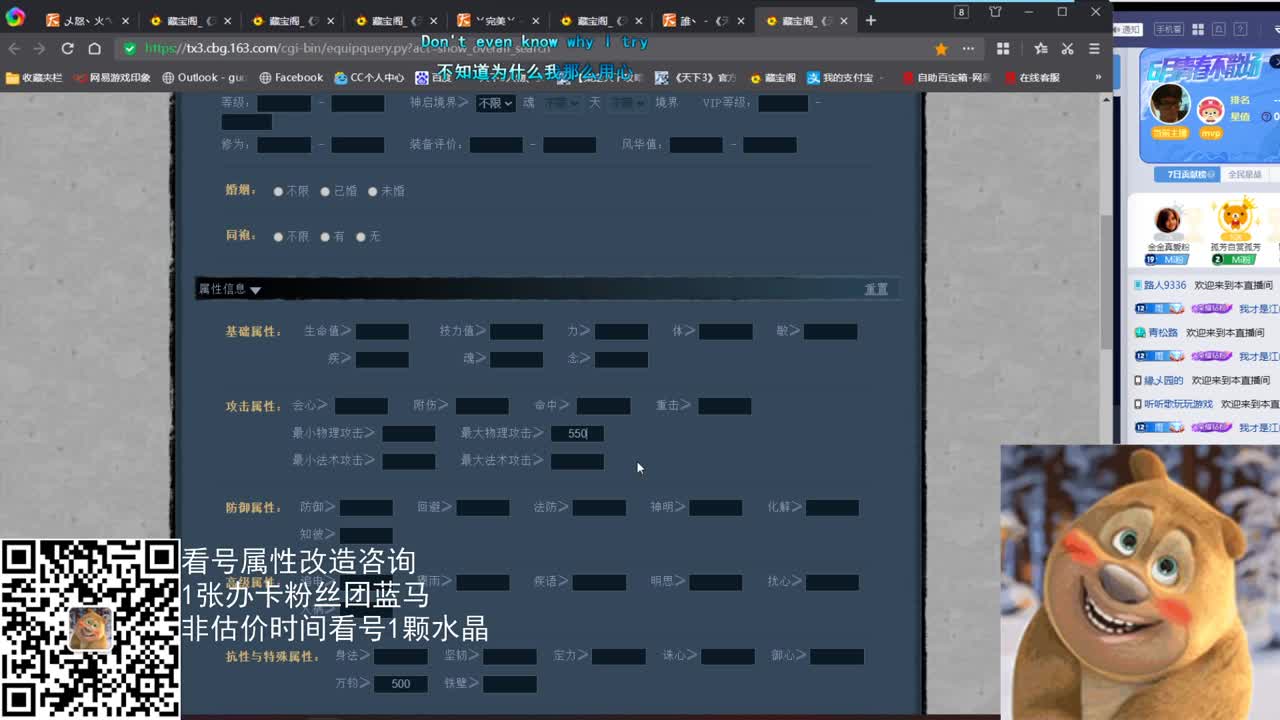Click the browser forward arrow

pyautogui.click(x=40, y=48)
